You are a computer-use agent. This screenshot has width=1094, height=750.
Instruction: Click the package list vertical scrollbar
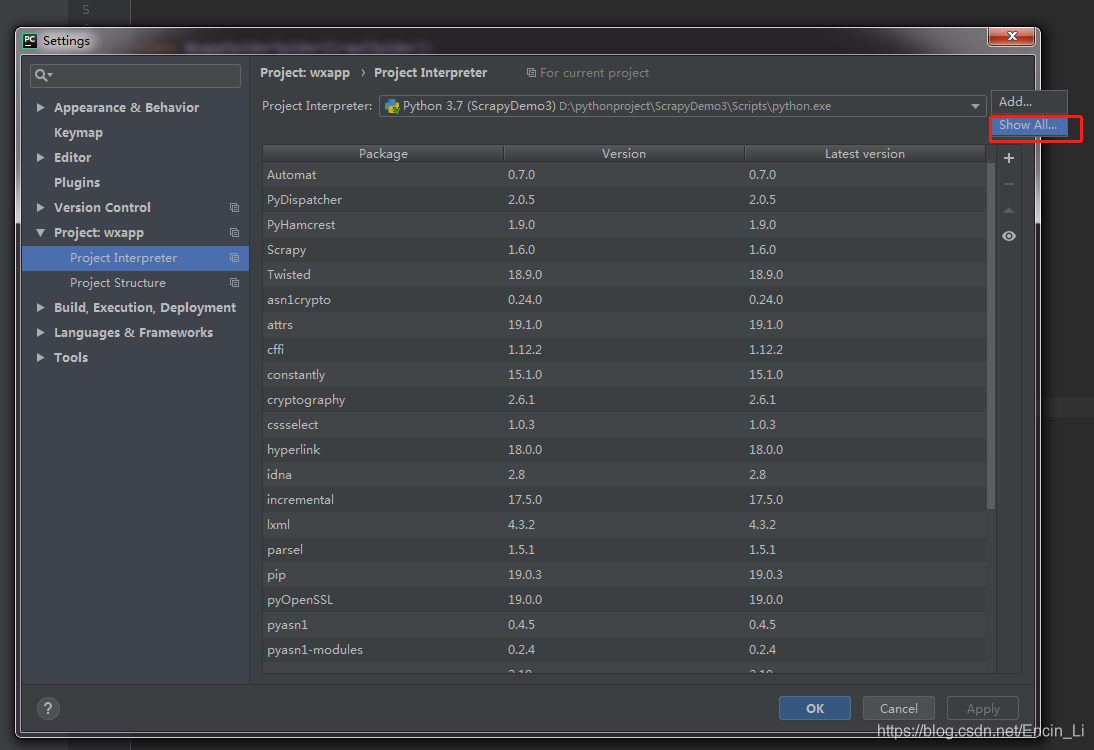pos(991,335)
